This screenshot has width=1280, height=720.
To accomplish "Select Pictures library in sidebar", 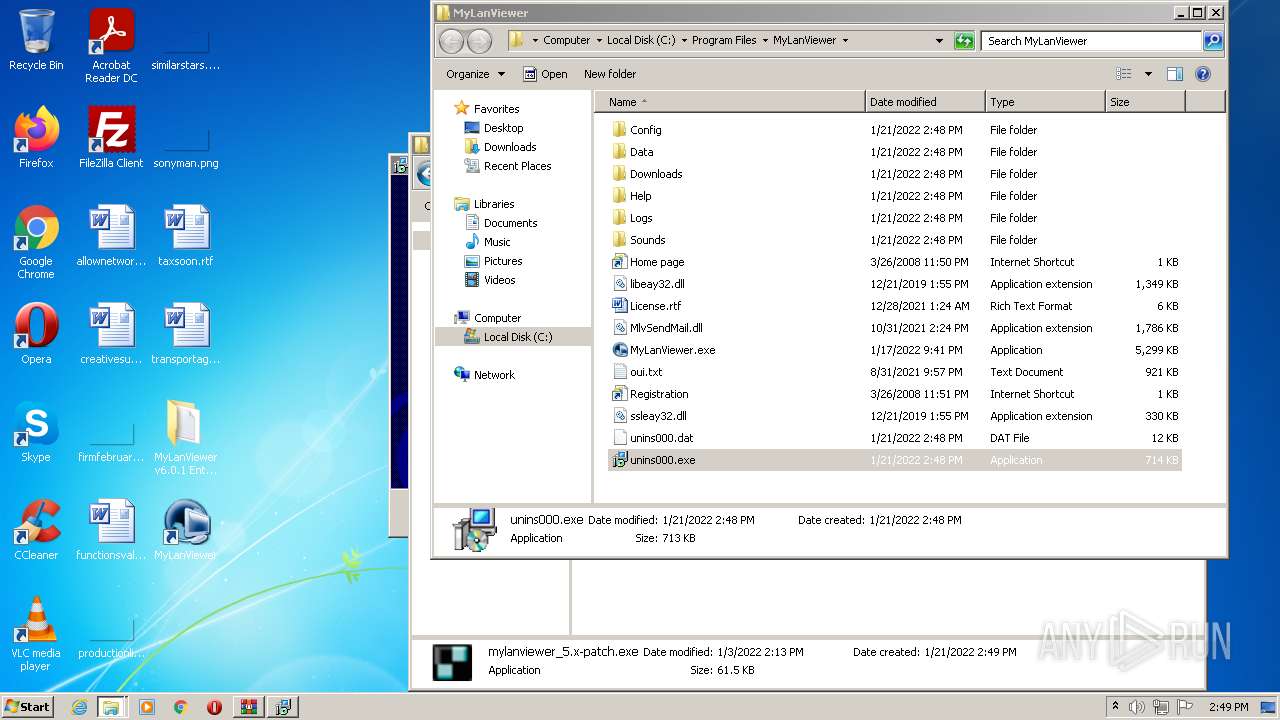I will (x=494, y=261).
